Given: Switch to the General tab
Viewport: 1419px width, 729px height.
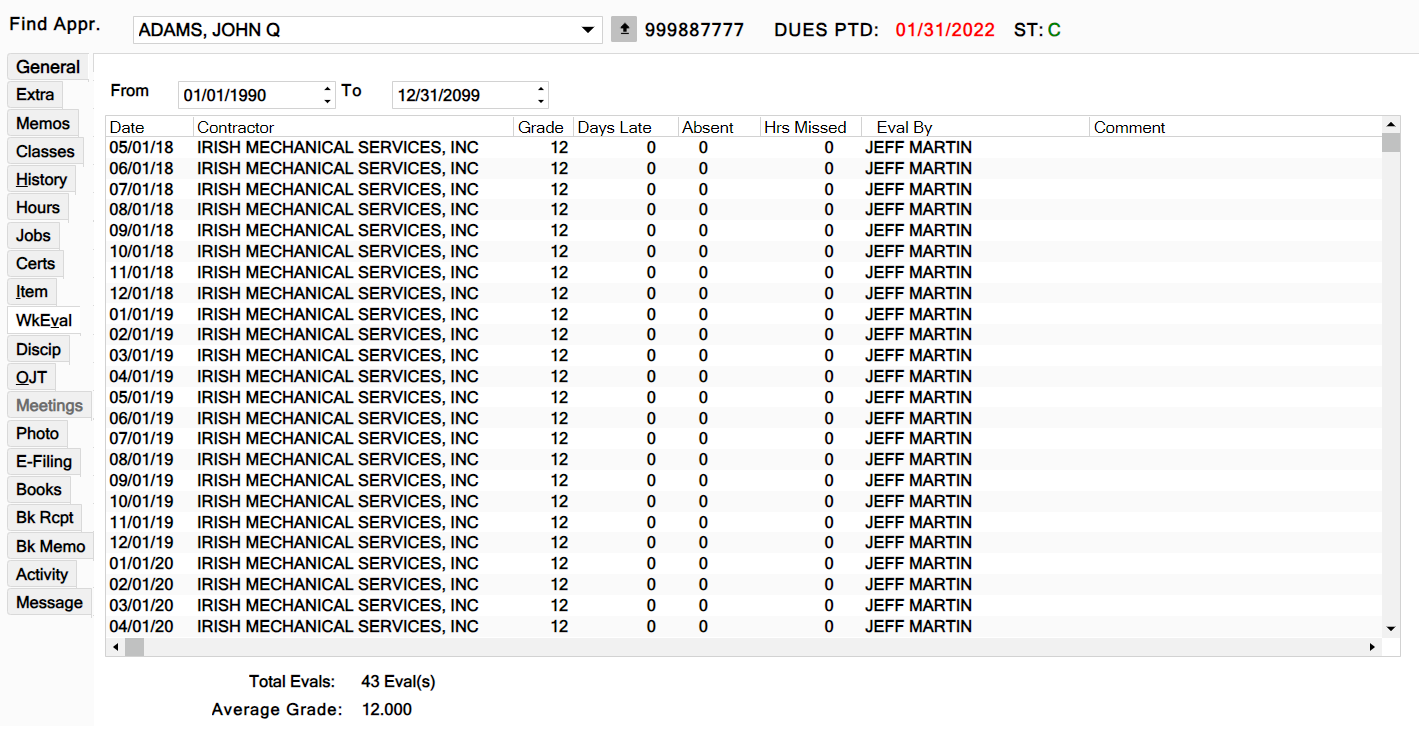Looking at the screenshot, I should point(48,67).
